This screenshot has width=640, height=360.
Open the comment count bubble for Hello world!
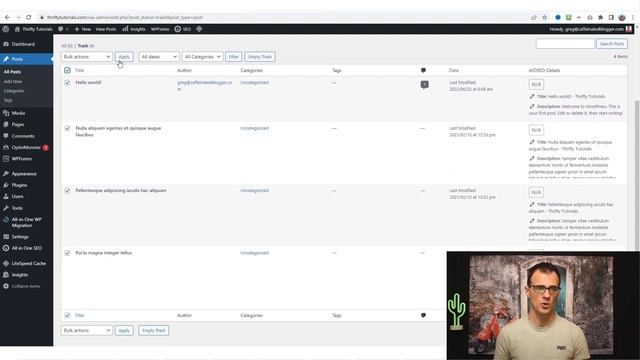(424, 84)
